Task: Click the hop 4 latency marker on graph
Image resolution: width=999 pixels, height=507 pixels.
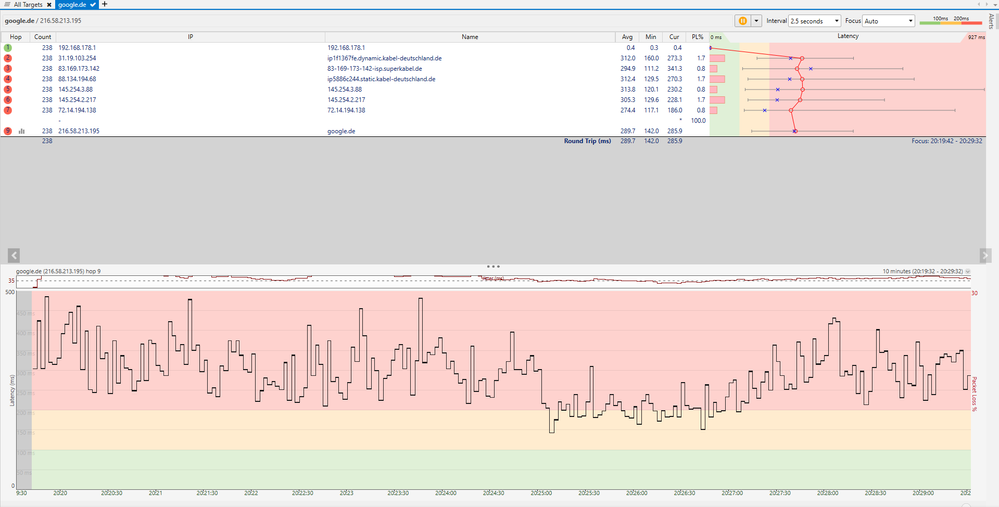Action: point(802,79)
